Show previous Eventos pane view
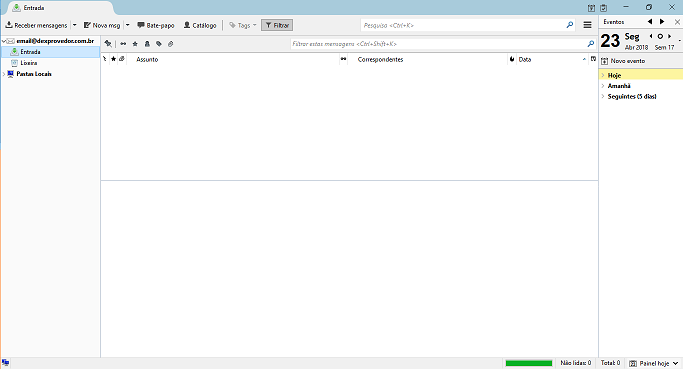 650,21
